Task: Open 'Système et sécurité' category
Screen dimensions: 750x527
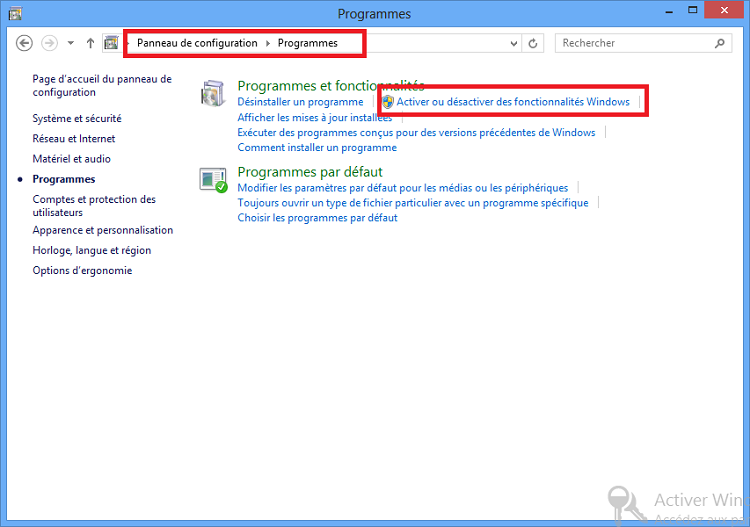Action: 77,118
